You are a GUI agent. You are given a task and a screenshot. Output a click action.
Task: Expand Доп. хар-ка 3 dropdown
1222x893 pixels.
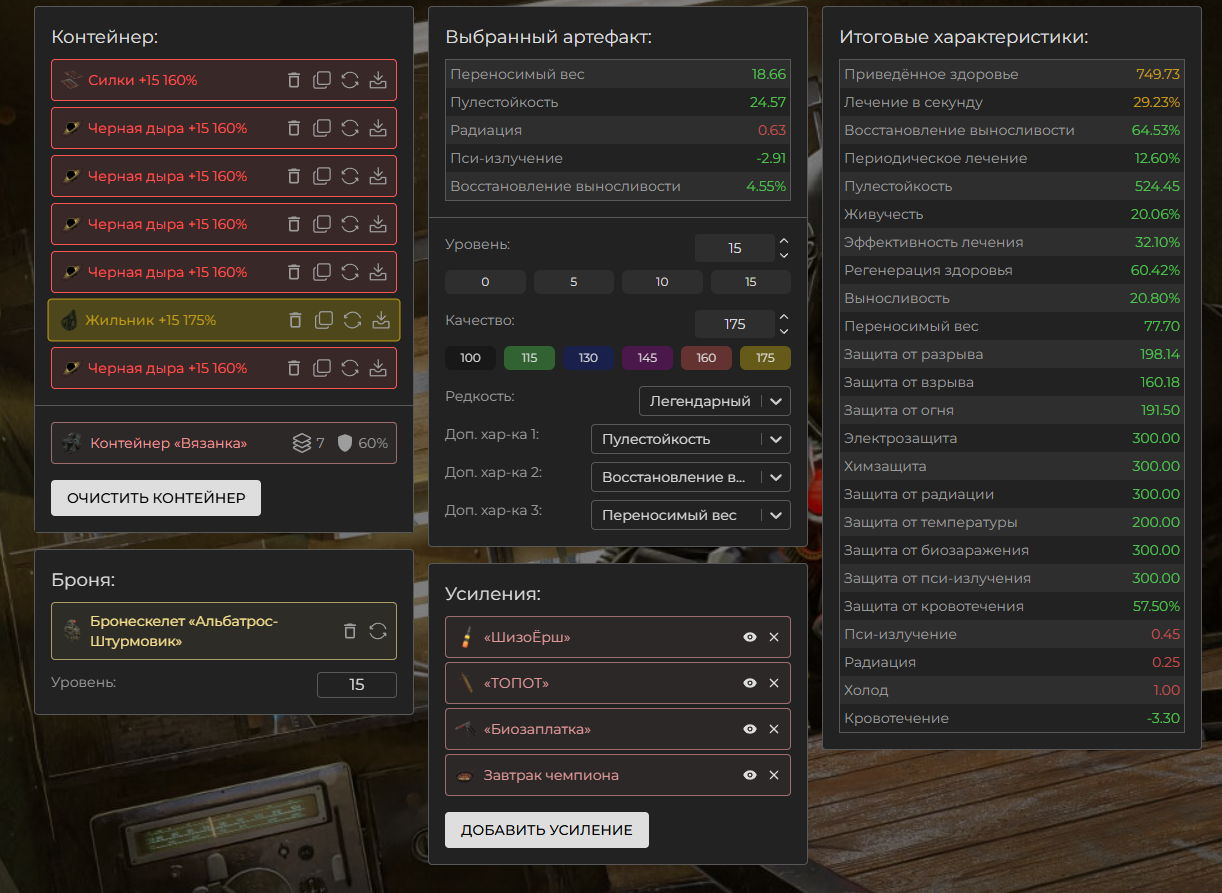coord(690,515)
